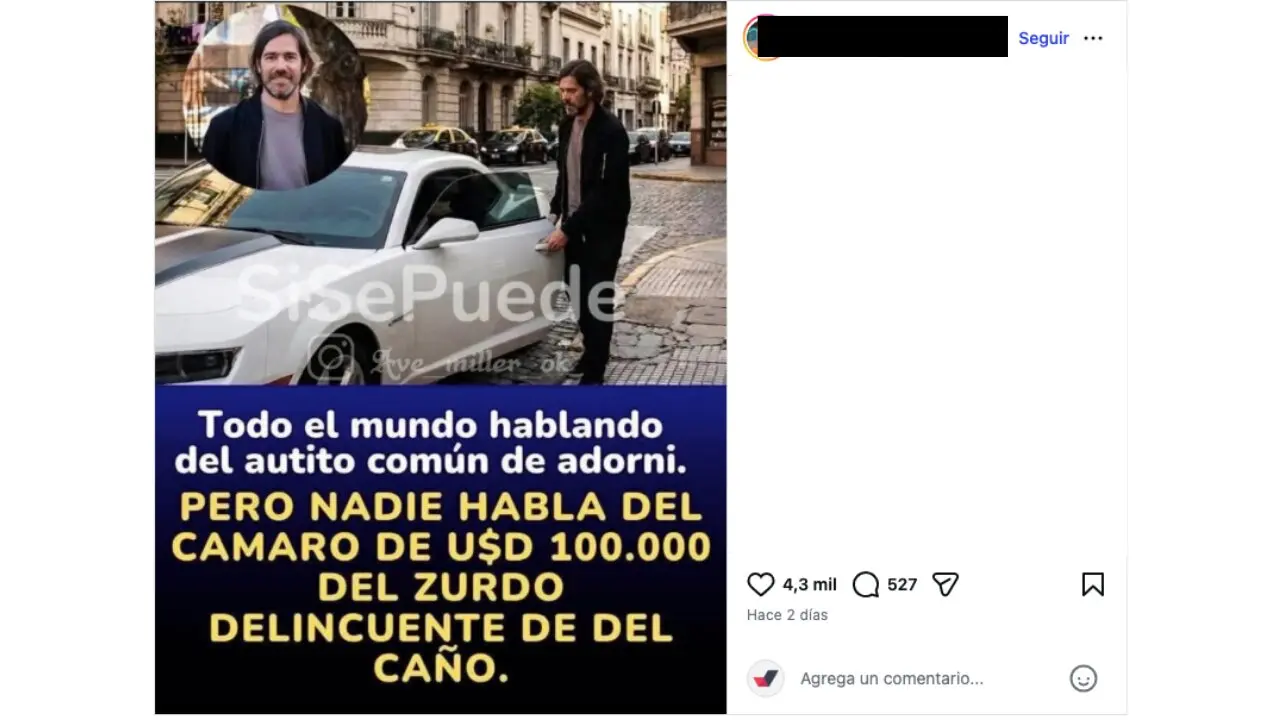View the 4,3 mil likes list

pyautogui.click(x=809, y=585)
